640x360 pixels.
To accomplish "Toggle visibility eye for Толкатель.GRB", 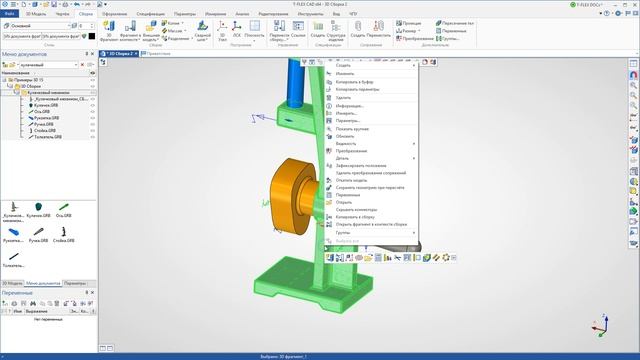I will [x=93, y=137].
